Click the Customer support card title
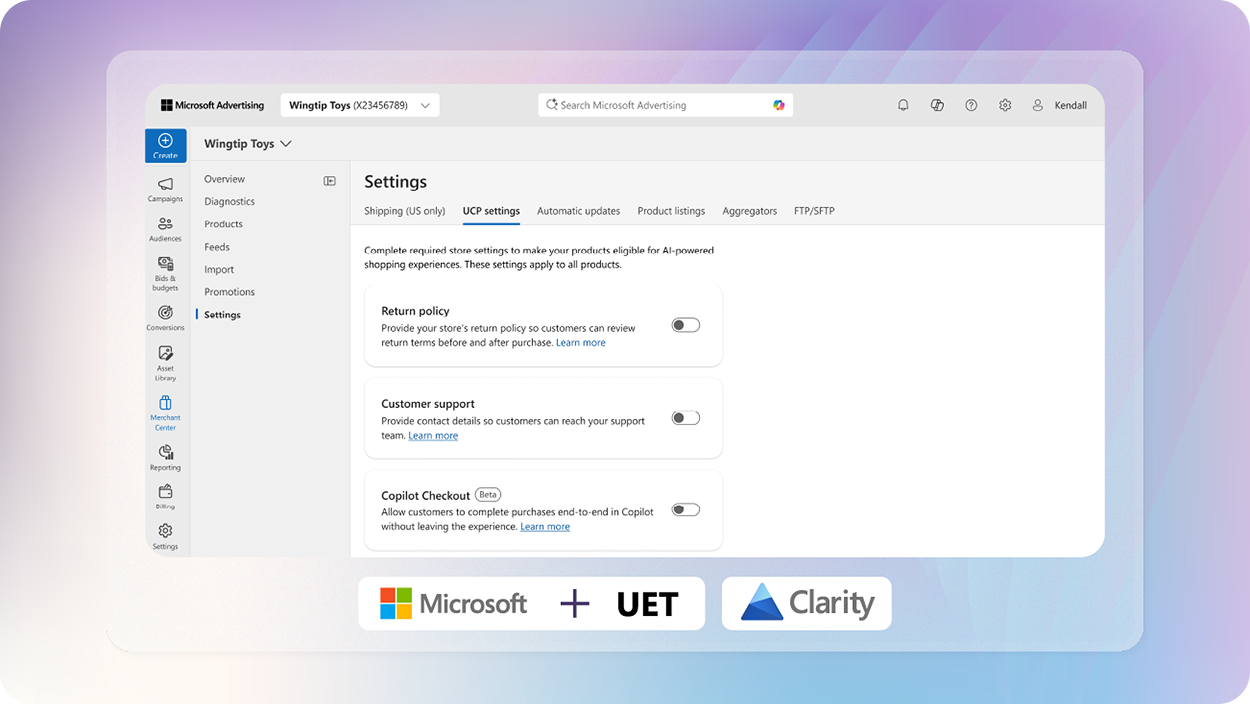Viewport: 1250px width, 704px height. click(428, 404)
